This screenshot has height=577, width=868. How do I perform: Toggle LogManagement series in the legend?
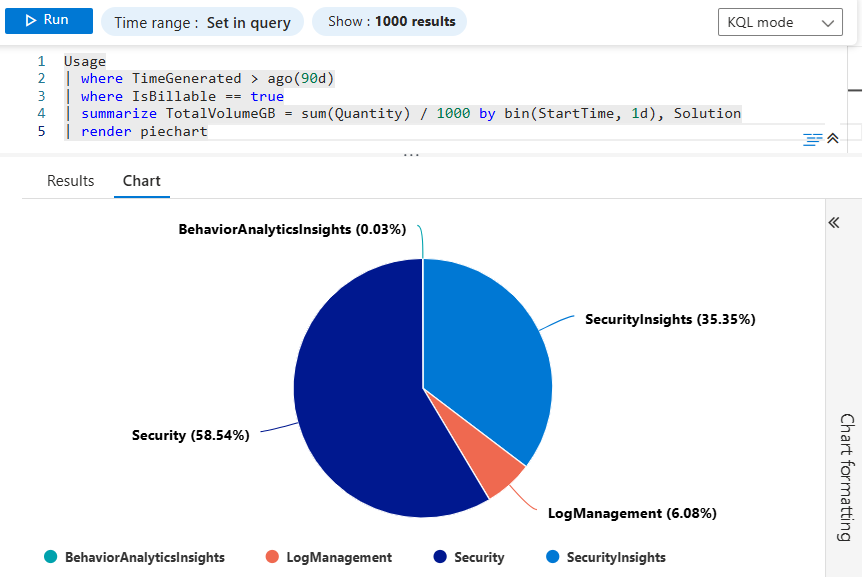(x=338, y=557)
